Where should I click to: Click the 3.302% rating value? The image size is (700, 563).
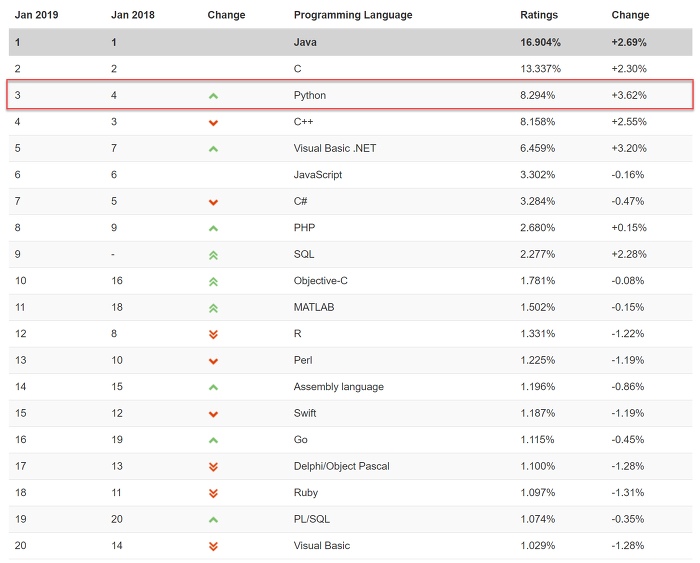(x=538, y=175)
